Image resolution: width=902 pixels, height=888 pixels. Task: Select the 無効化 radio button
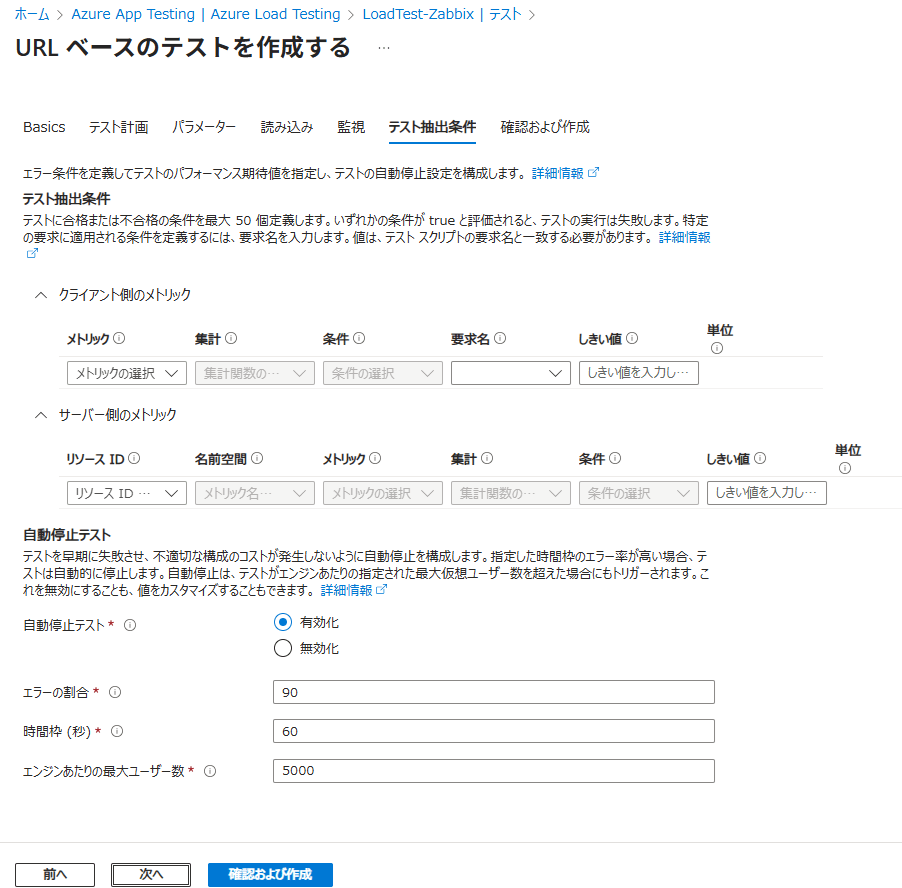pos(283,648)
